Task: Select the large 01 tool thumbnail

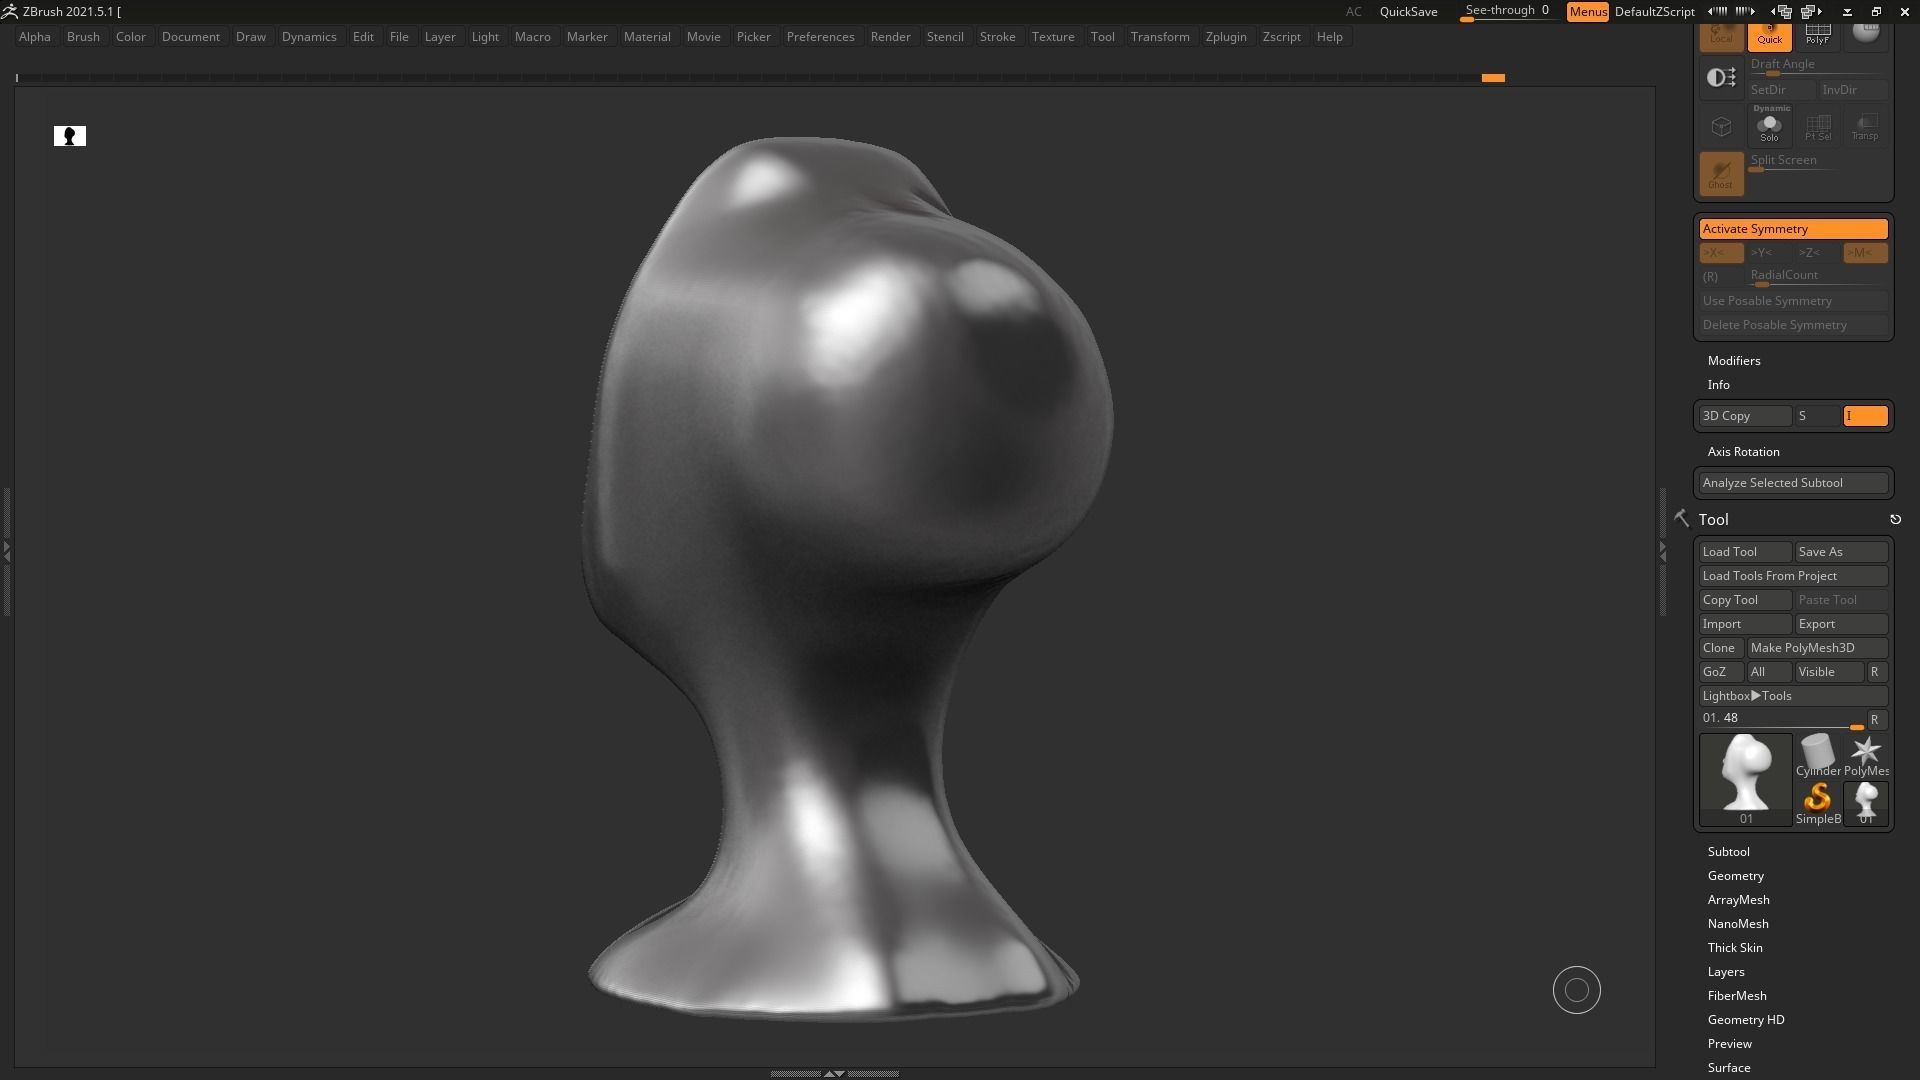Action: click(x=1745, y=780)
